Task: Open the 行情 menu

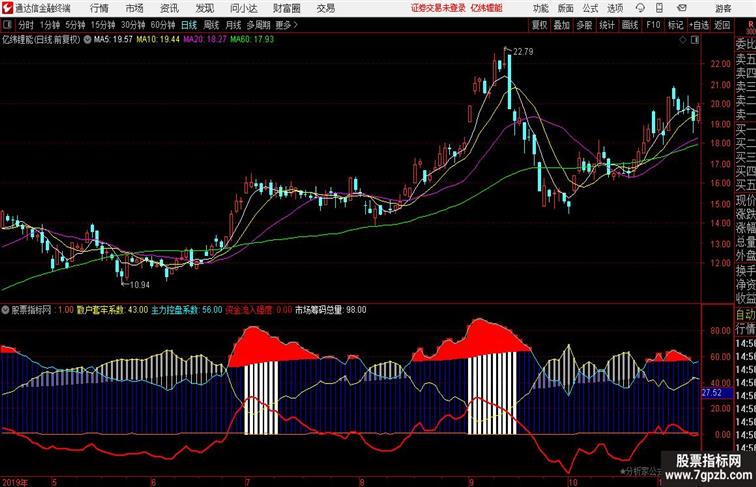Action: pyautogui.click(x=99, y=8)
